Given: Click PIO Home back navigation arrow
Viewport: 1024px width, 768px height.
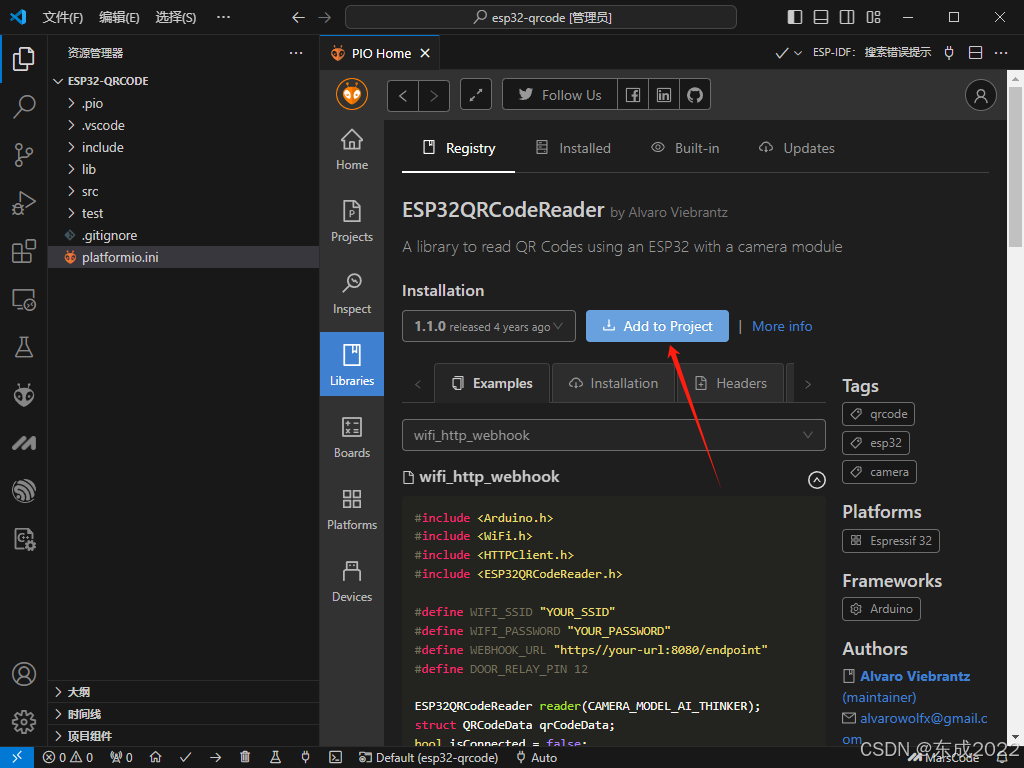Looking at the screenshot, I should [403, 95].
